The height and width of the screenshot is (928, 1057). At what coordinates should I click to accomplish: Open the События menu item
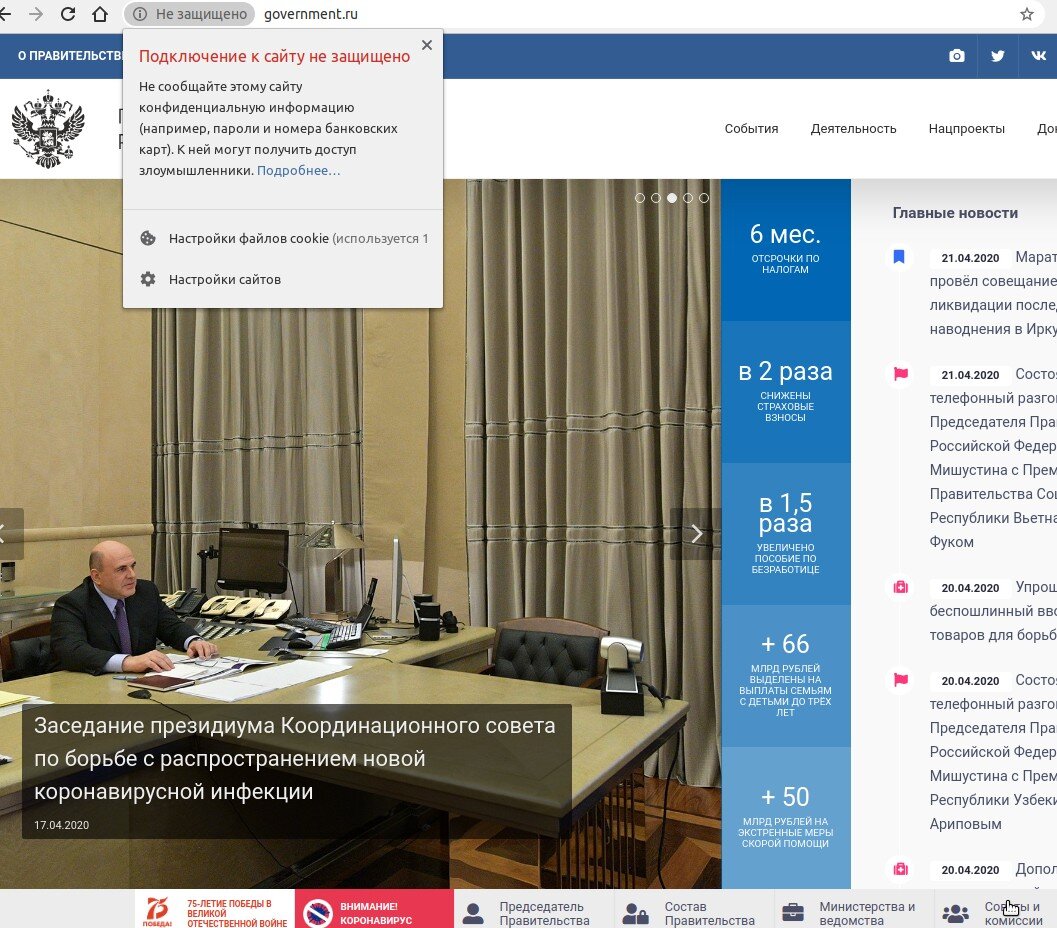point(751,128)
